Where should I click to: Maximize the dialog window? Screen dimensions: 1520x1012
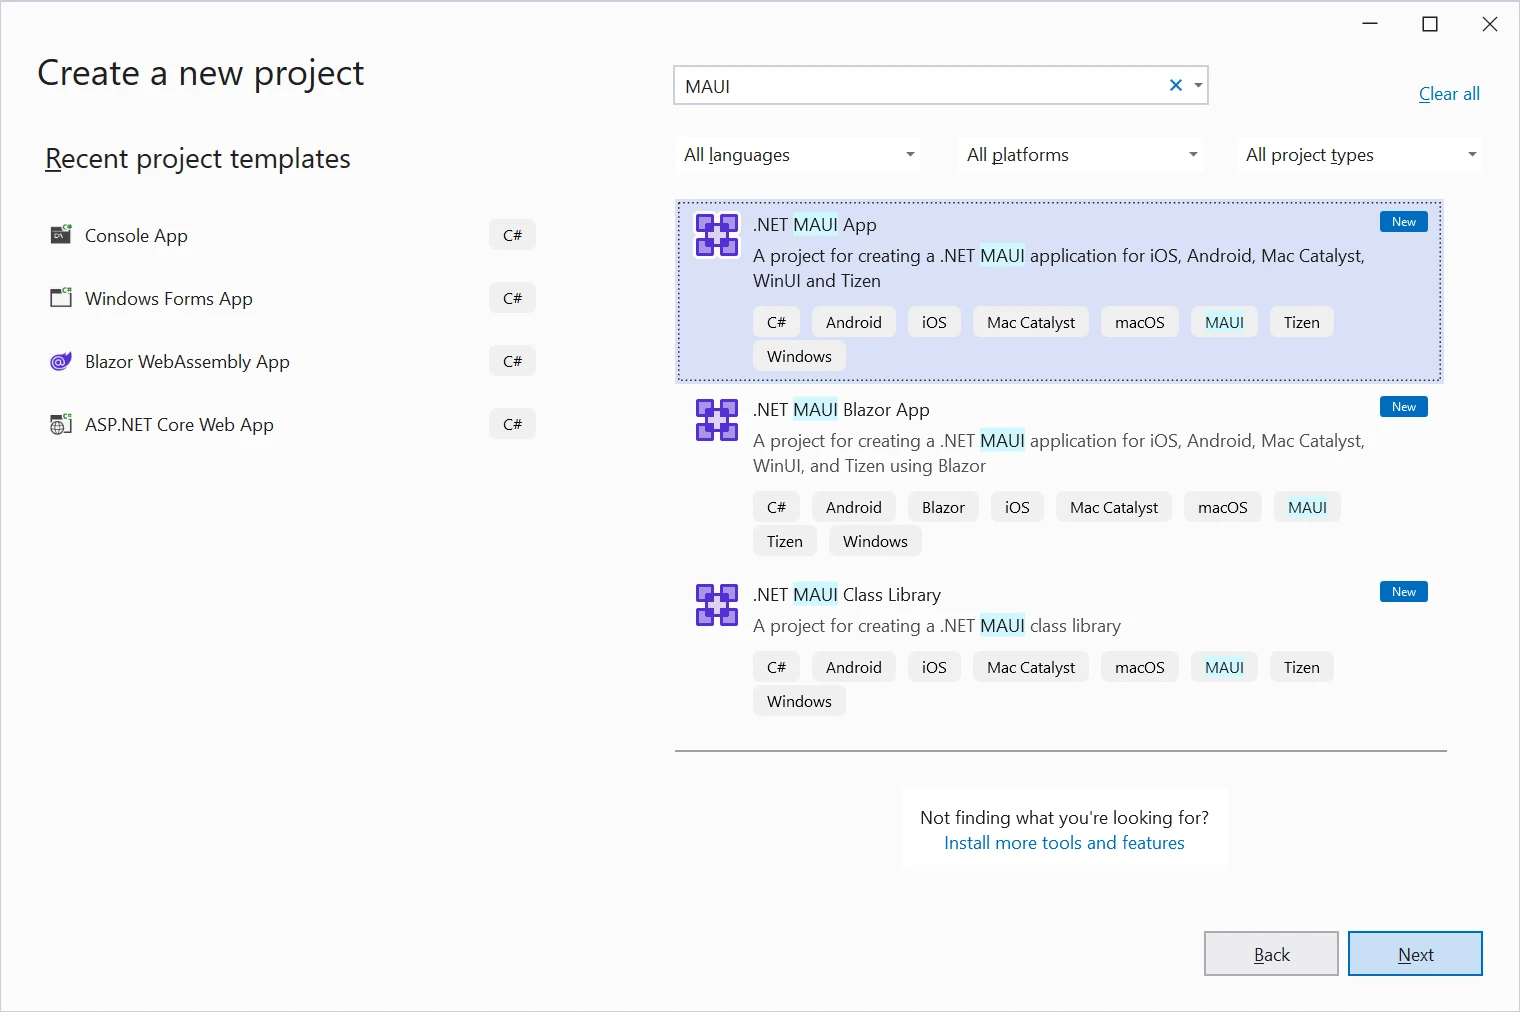1430,24
